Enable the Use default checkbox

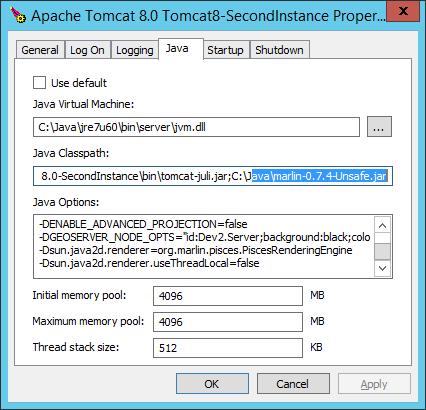39,83
